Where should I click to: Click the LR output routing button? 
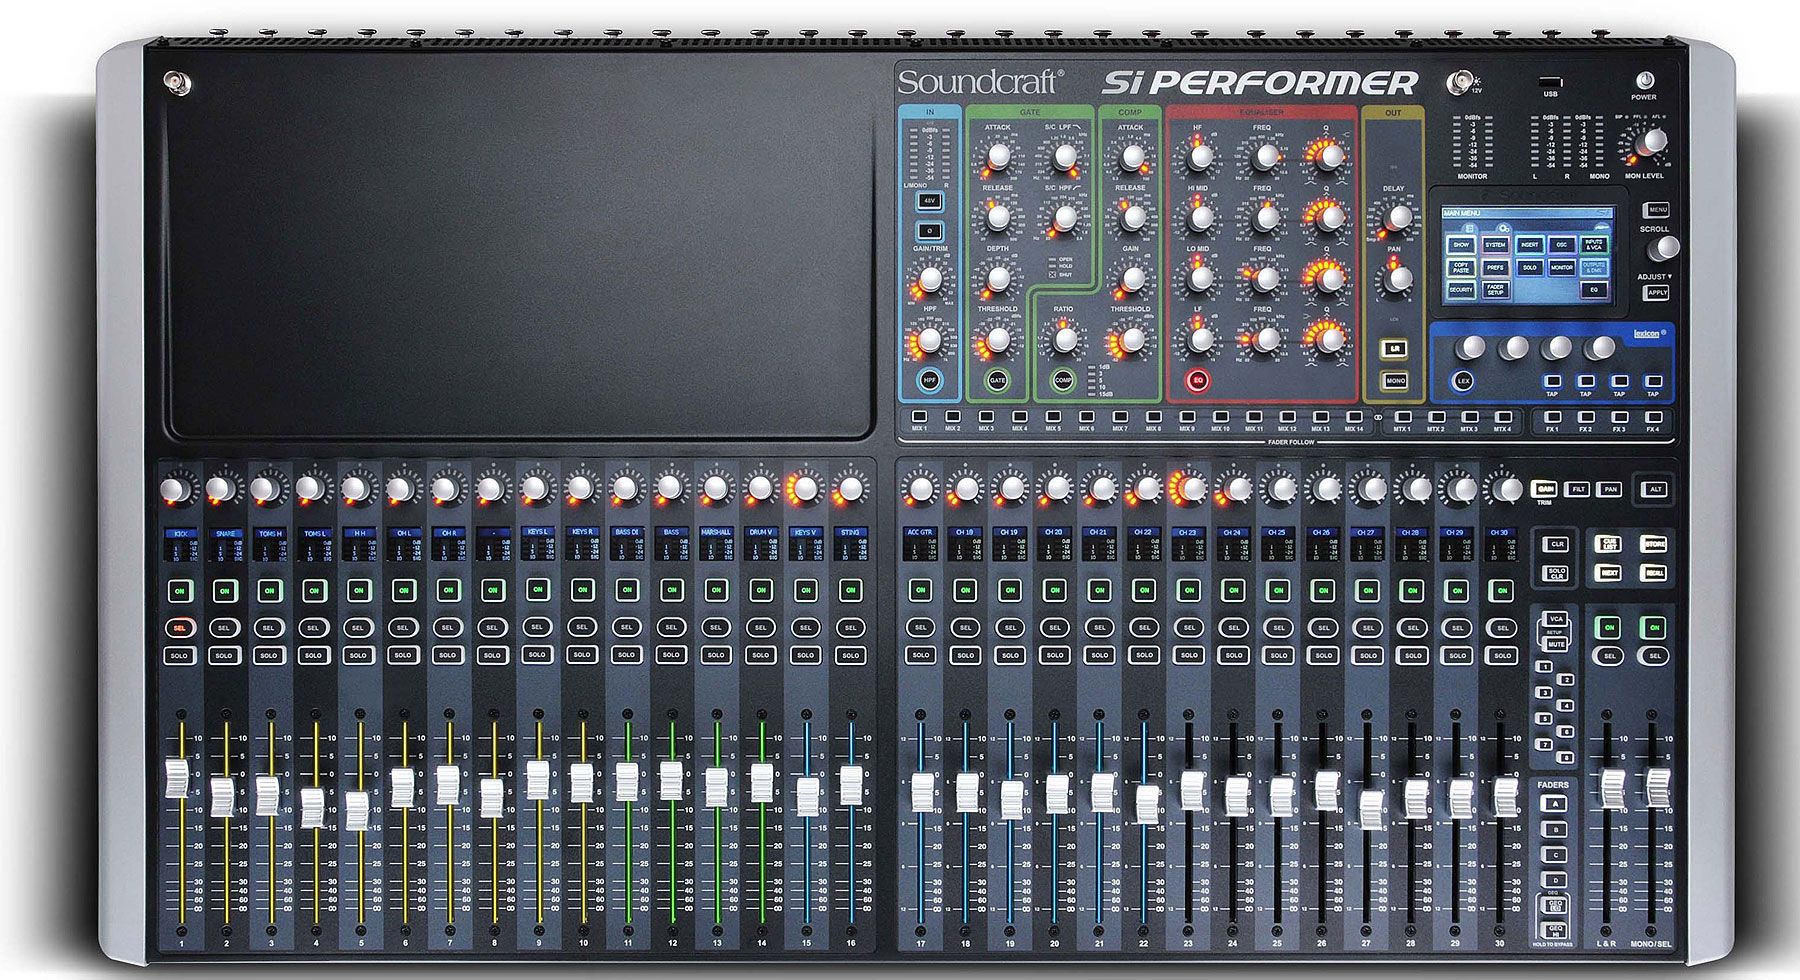[x=1394, y=348]
